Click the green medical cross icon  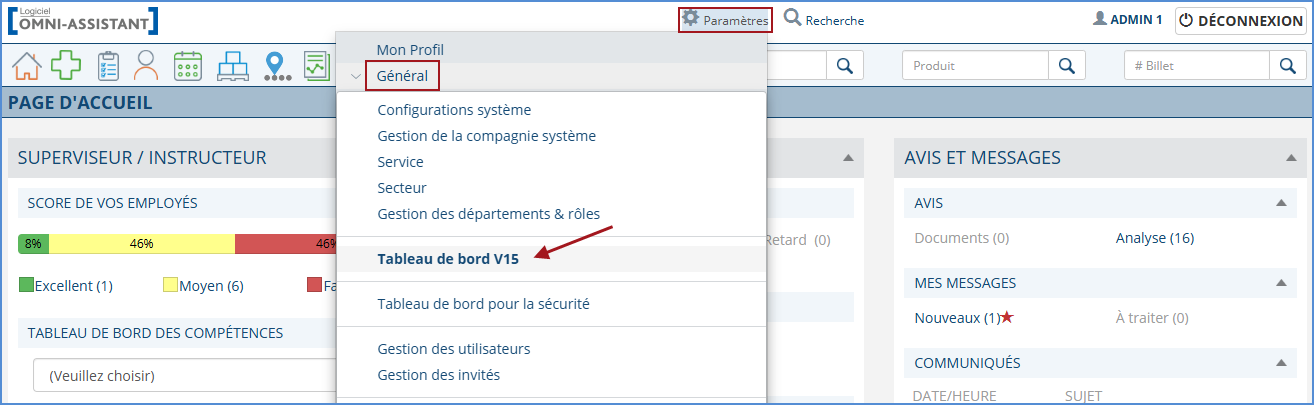[x=66, y=66]
